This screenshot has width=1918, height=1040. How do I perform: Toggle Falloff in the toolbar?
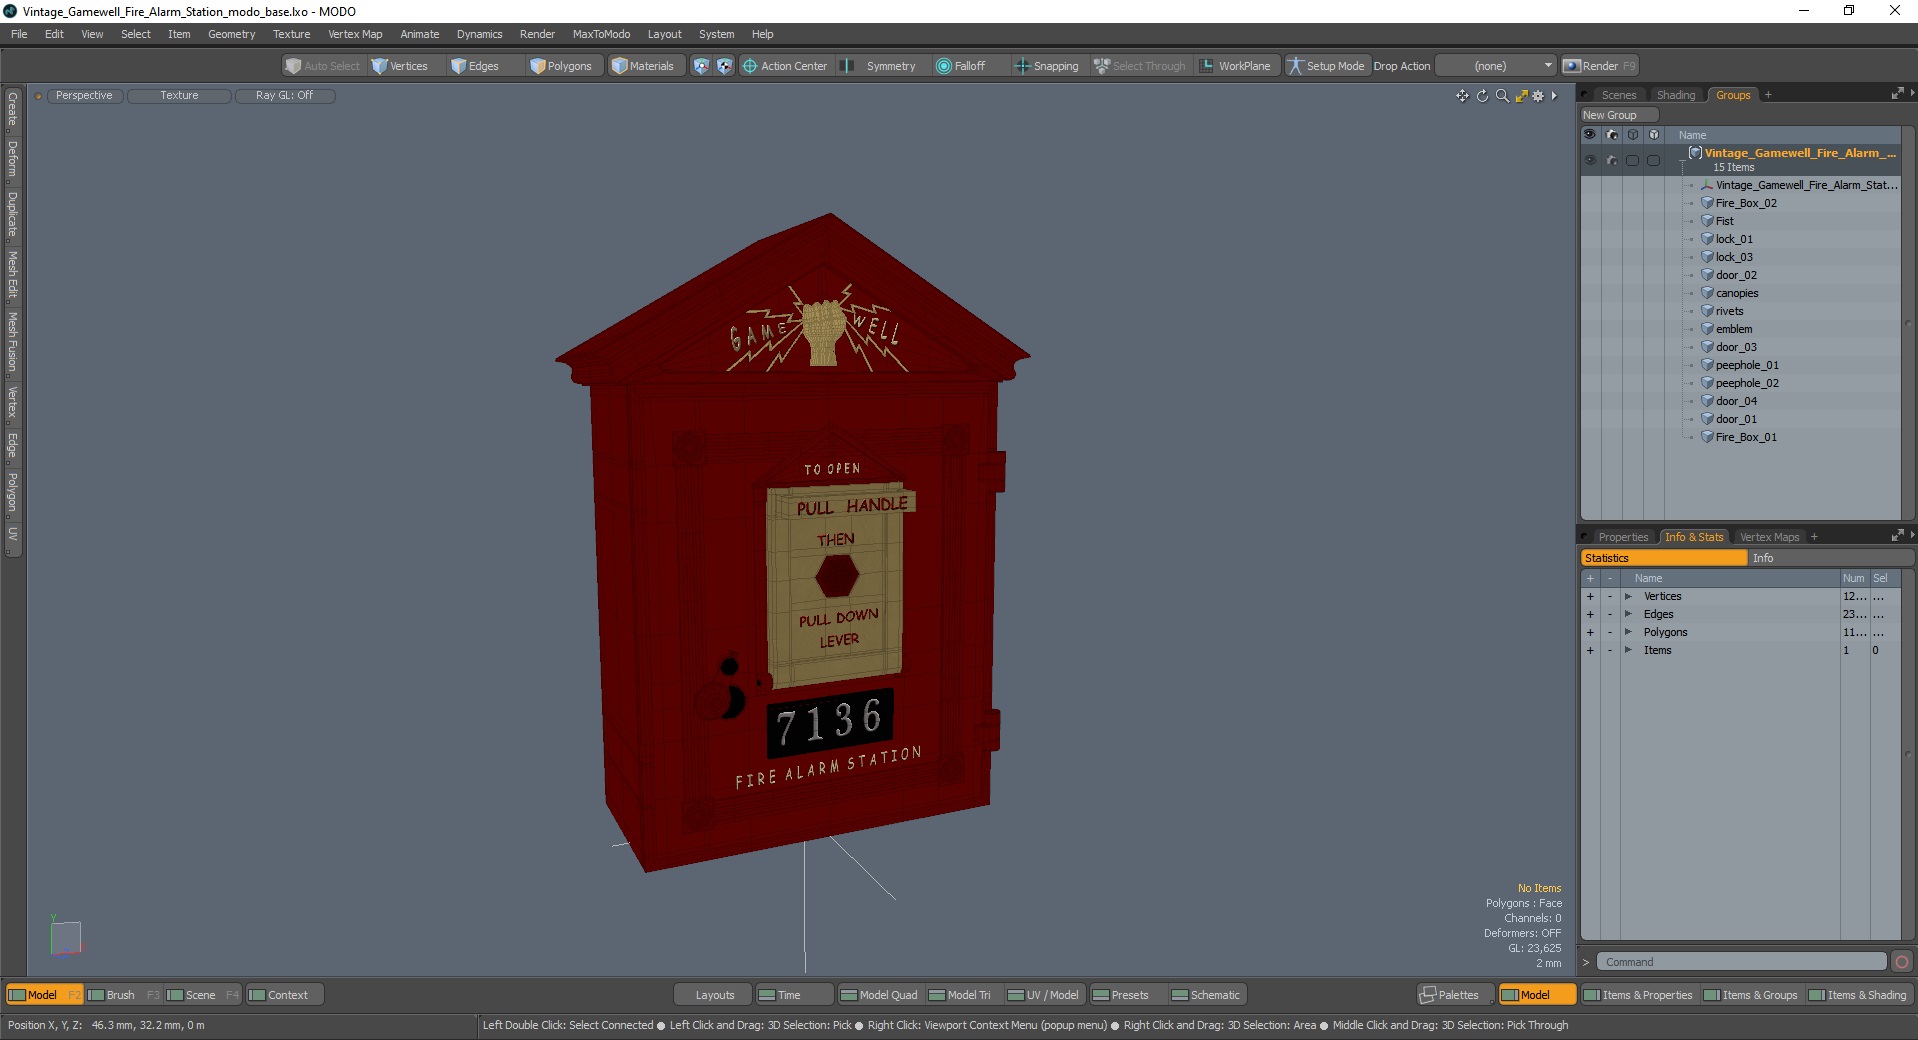pyautogui.click(x=960, y=66)
